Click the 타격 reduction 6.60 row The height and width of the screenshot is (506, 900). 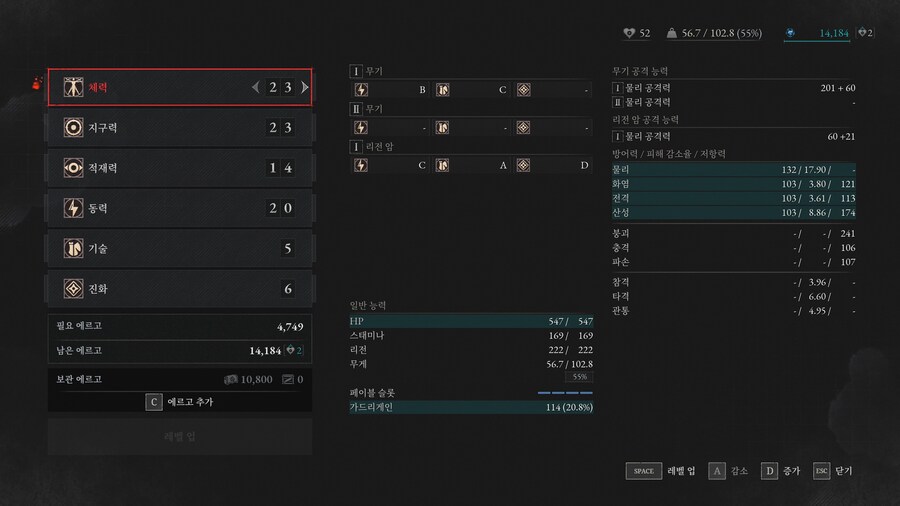(734, 297)
